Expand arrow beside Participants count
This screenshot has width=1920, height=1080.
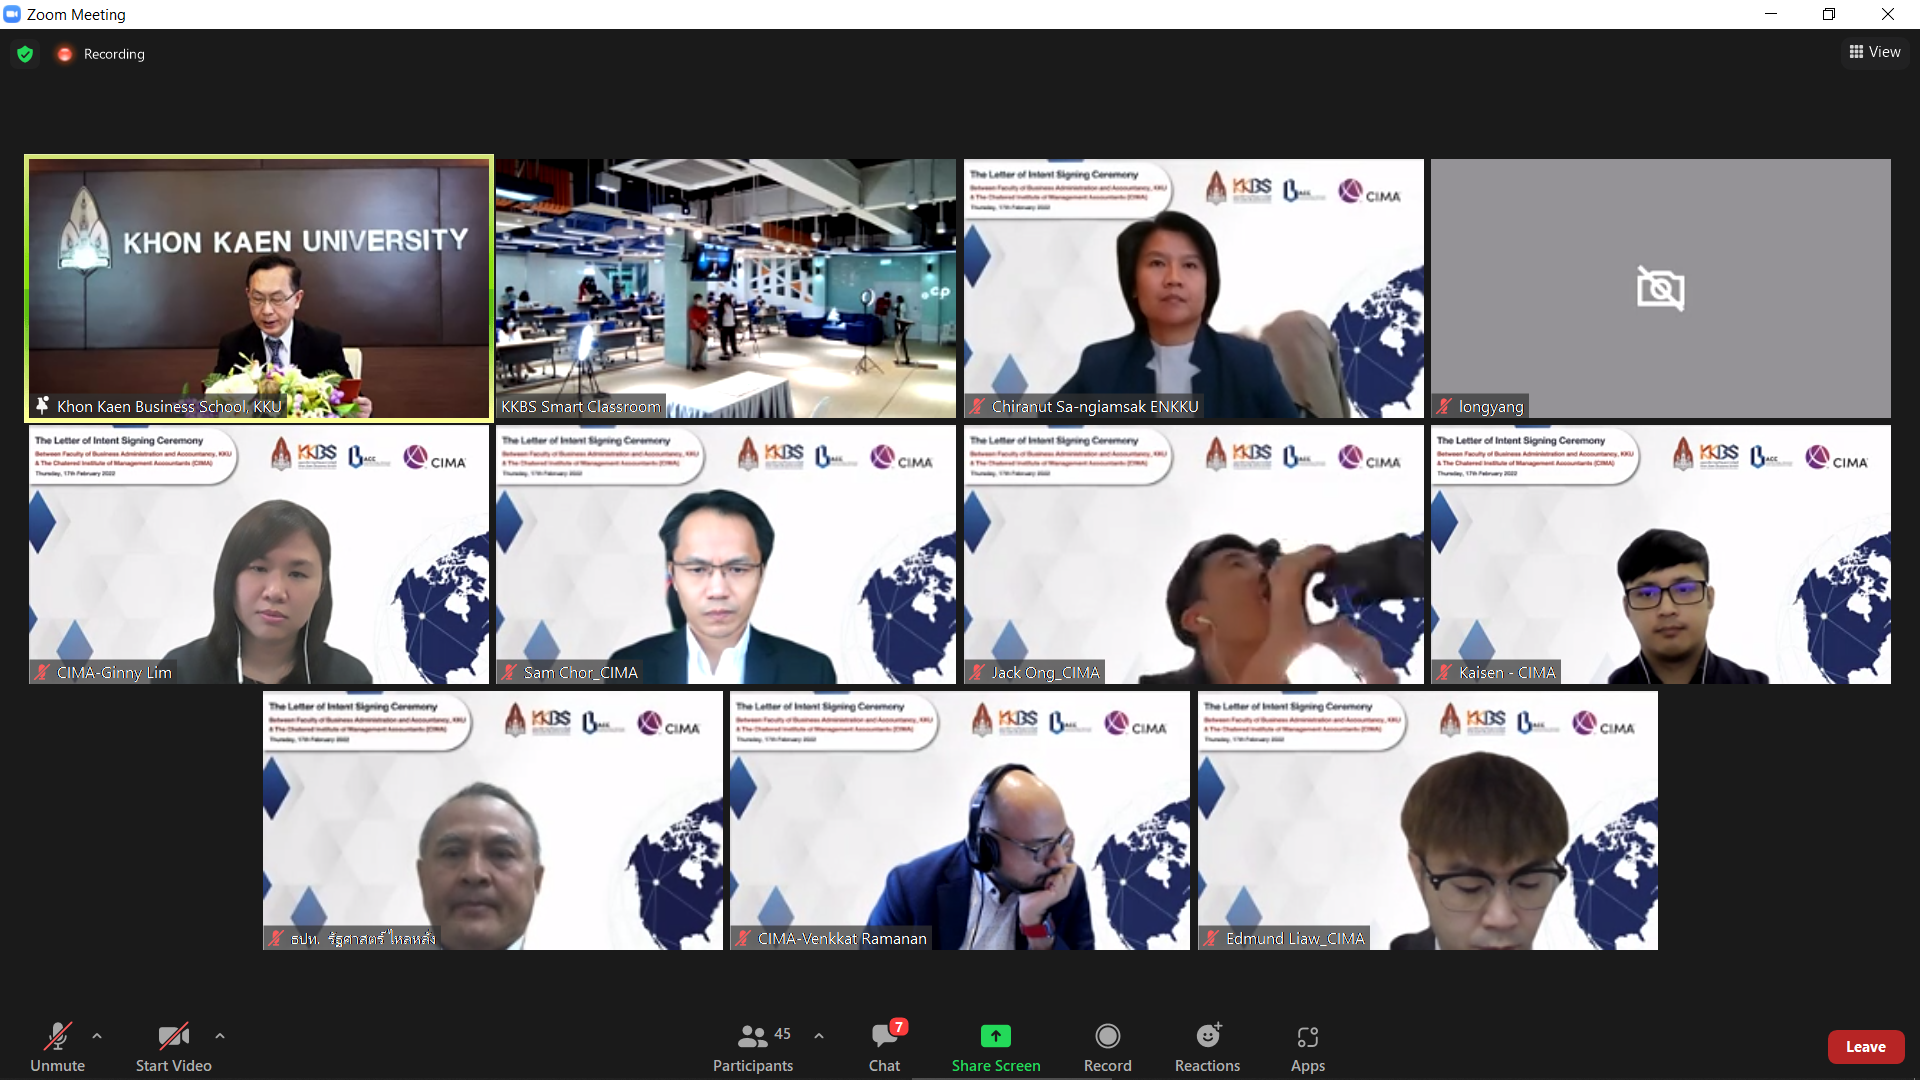(x=819, y=1036)
